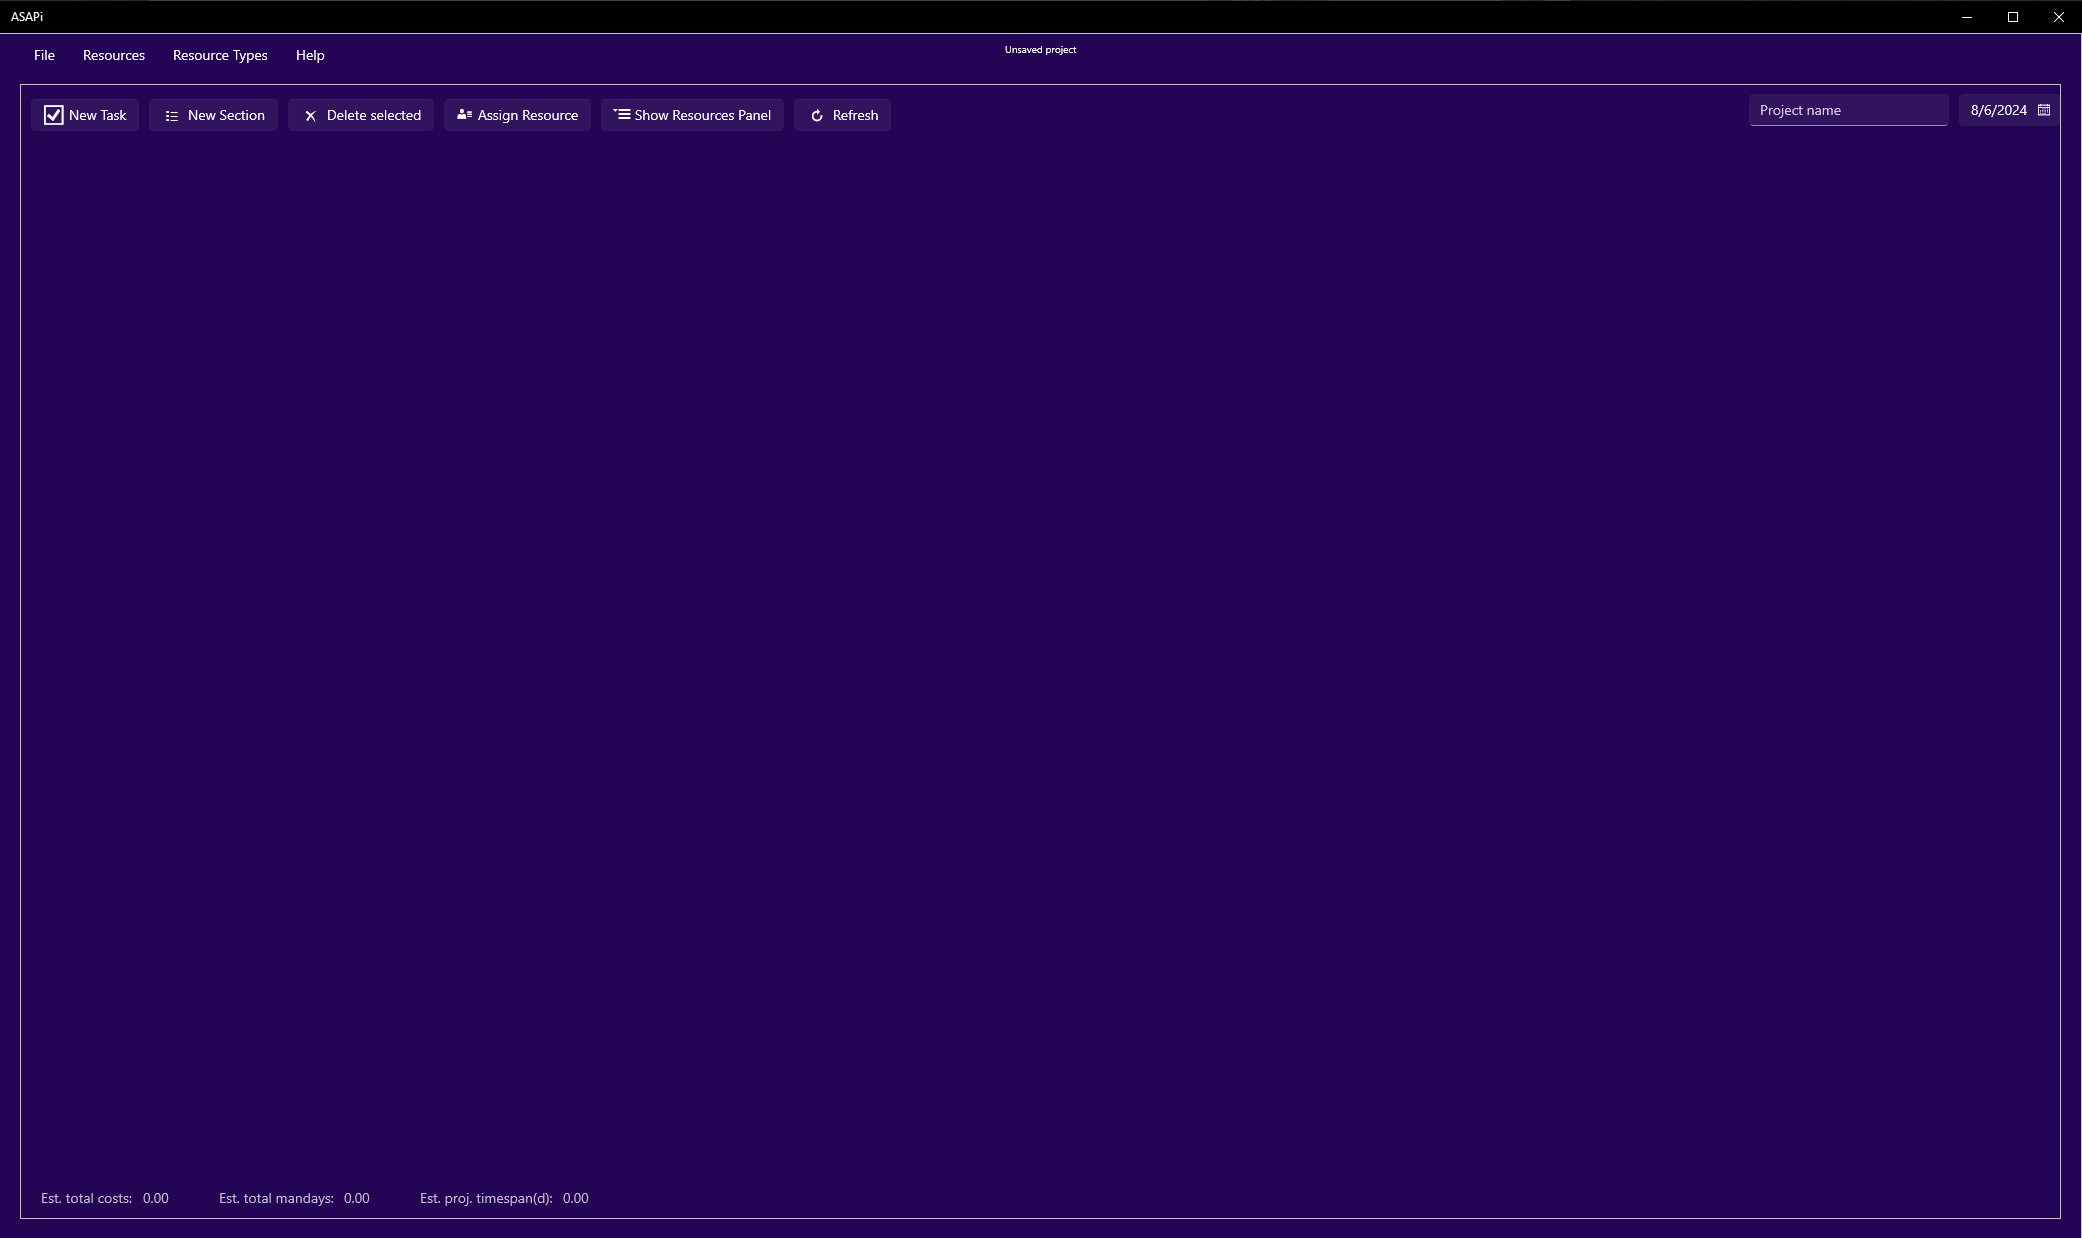
Task: Click the New Section list icon
Action: point(170,115)
